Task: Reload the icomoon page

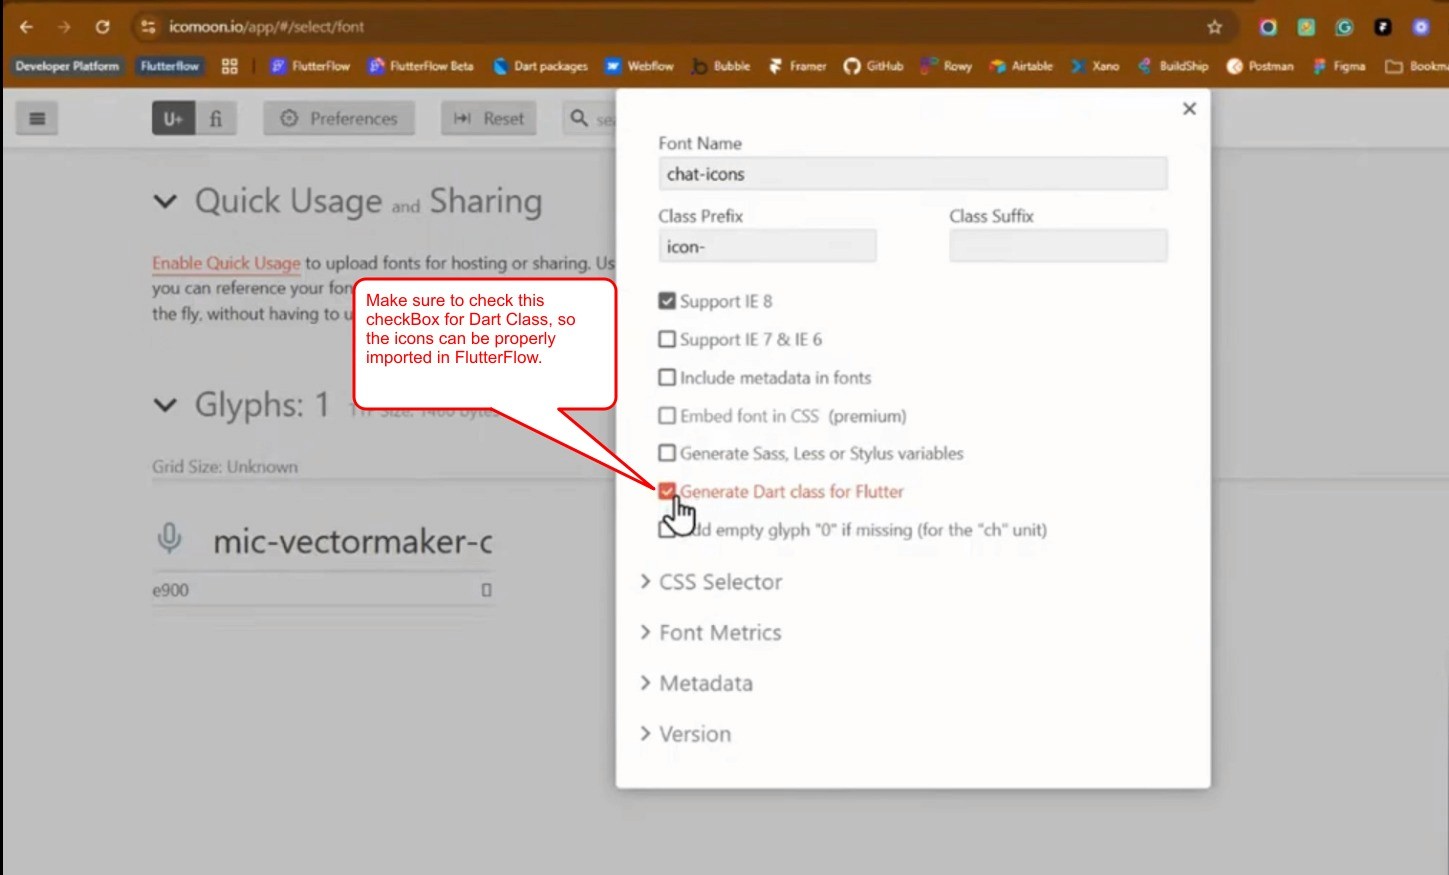Action: tap(102, 27)
